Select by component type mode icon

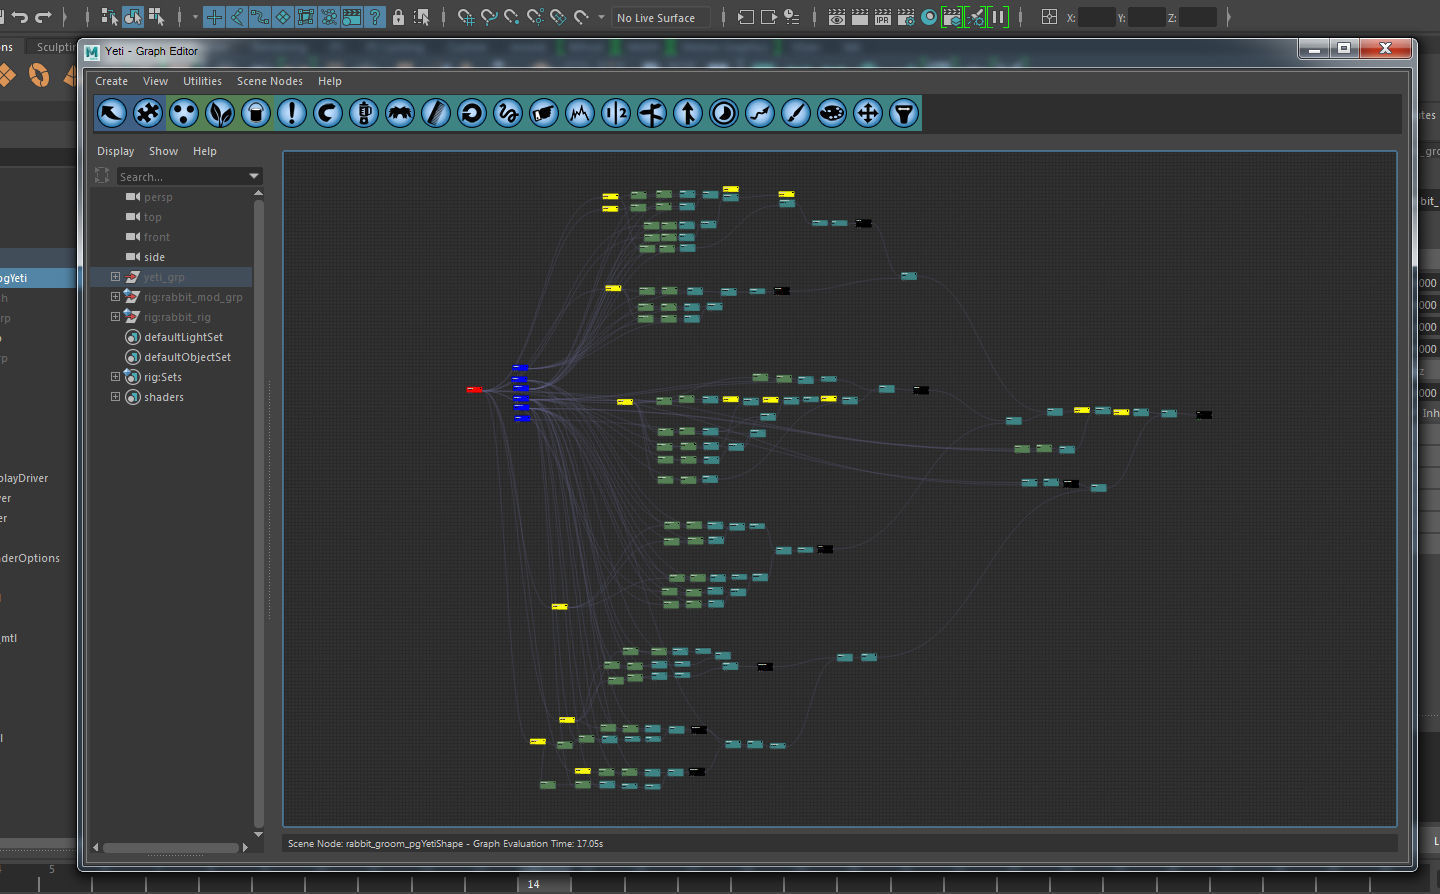pyautogui.click(x=157, y=17)
